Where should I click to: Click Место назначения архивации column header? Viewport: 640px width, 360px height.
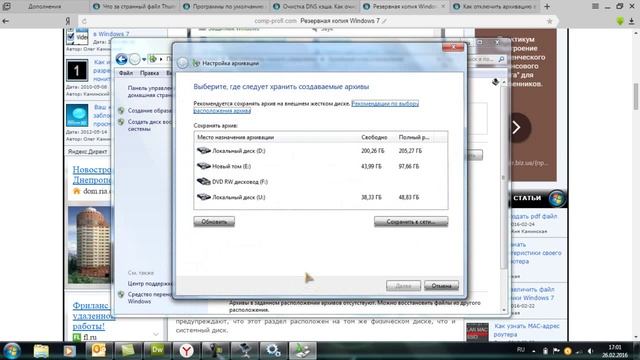point(236,138)
